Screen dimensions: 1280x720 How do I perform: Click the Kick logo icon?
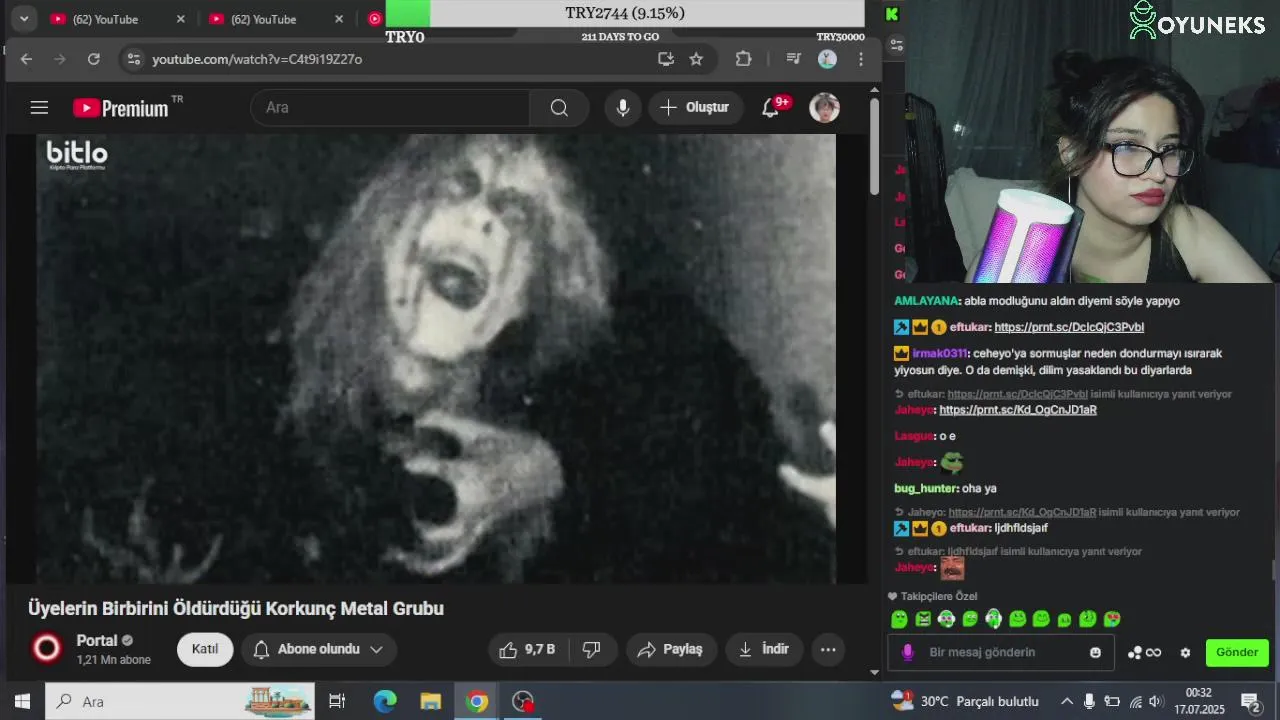point(892,14)
